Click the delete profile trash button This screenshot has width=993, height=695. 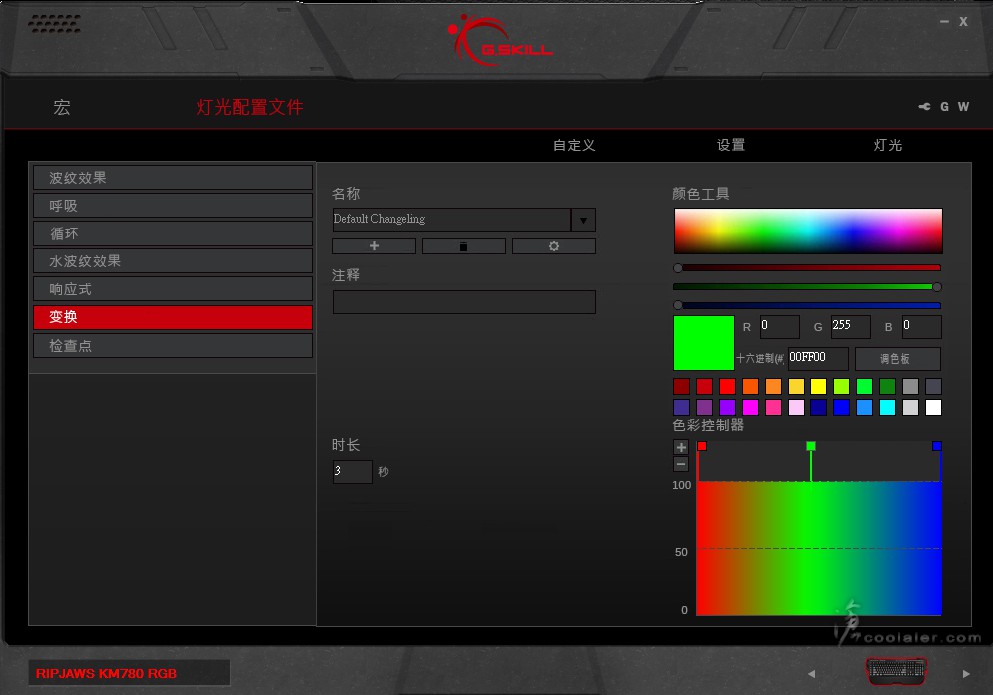point(464,246)
